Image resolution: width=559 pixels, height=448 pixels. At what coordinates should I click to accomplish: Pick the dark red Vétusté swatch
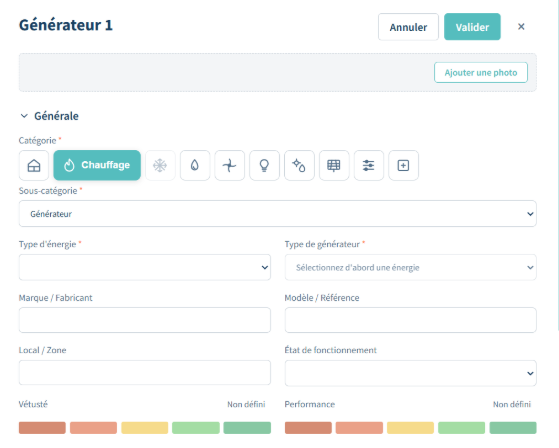[x=42, y=428]
